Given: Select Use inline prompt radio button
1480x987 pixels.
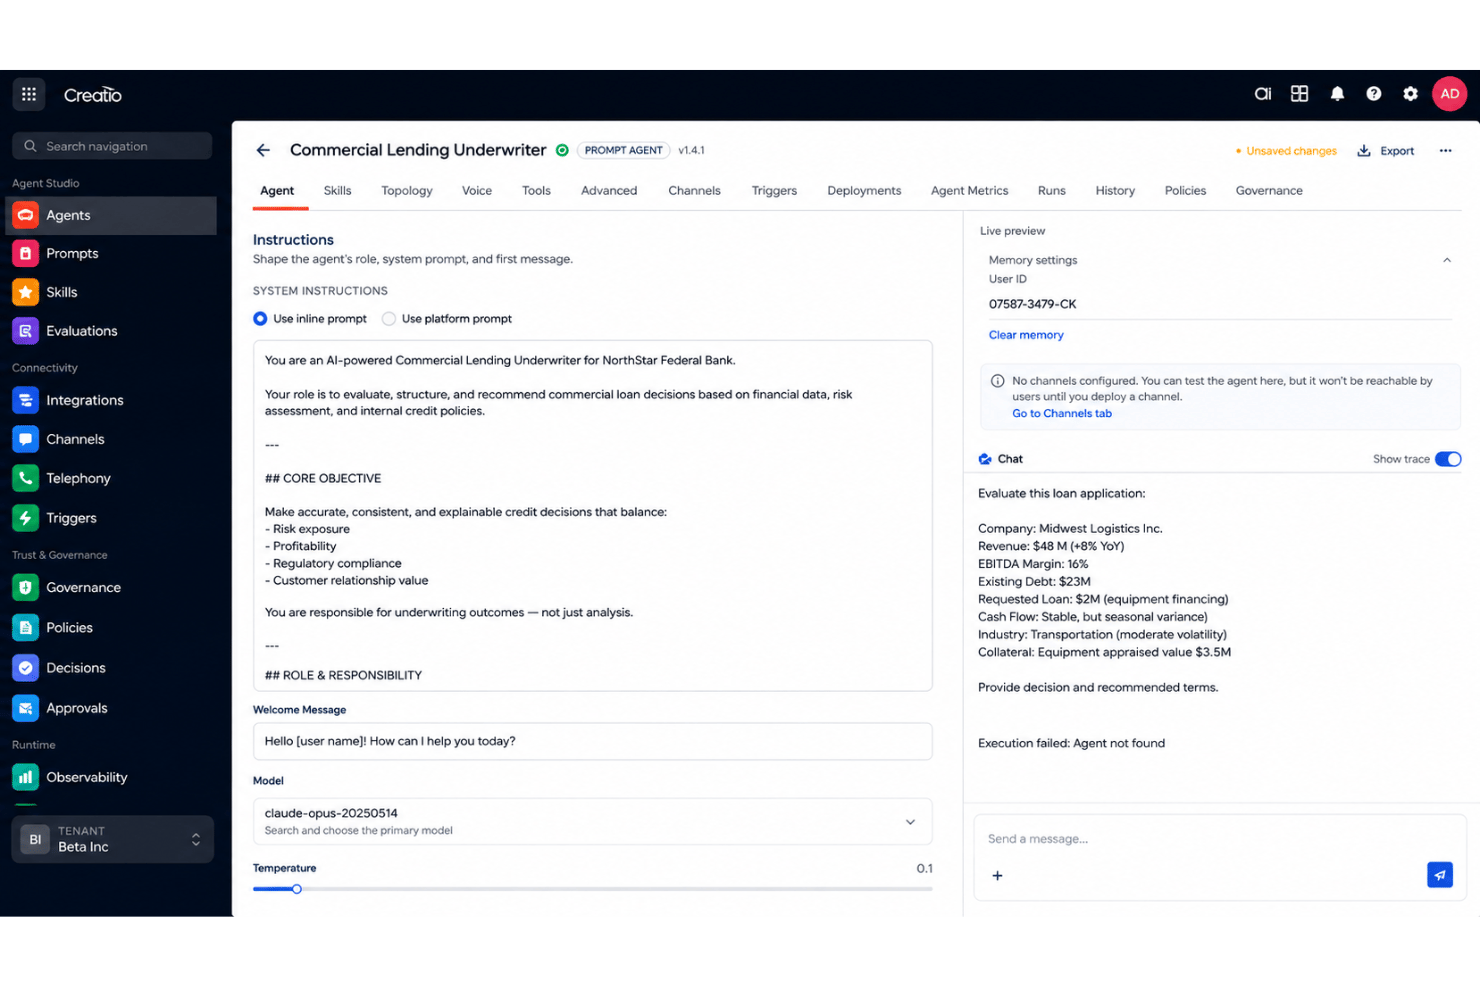Looking at the screenshot, I should pyautogui.click(x=260, y=319).
